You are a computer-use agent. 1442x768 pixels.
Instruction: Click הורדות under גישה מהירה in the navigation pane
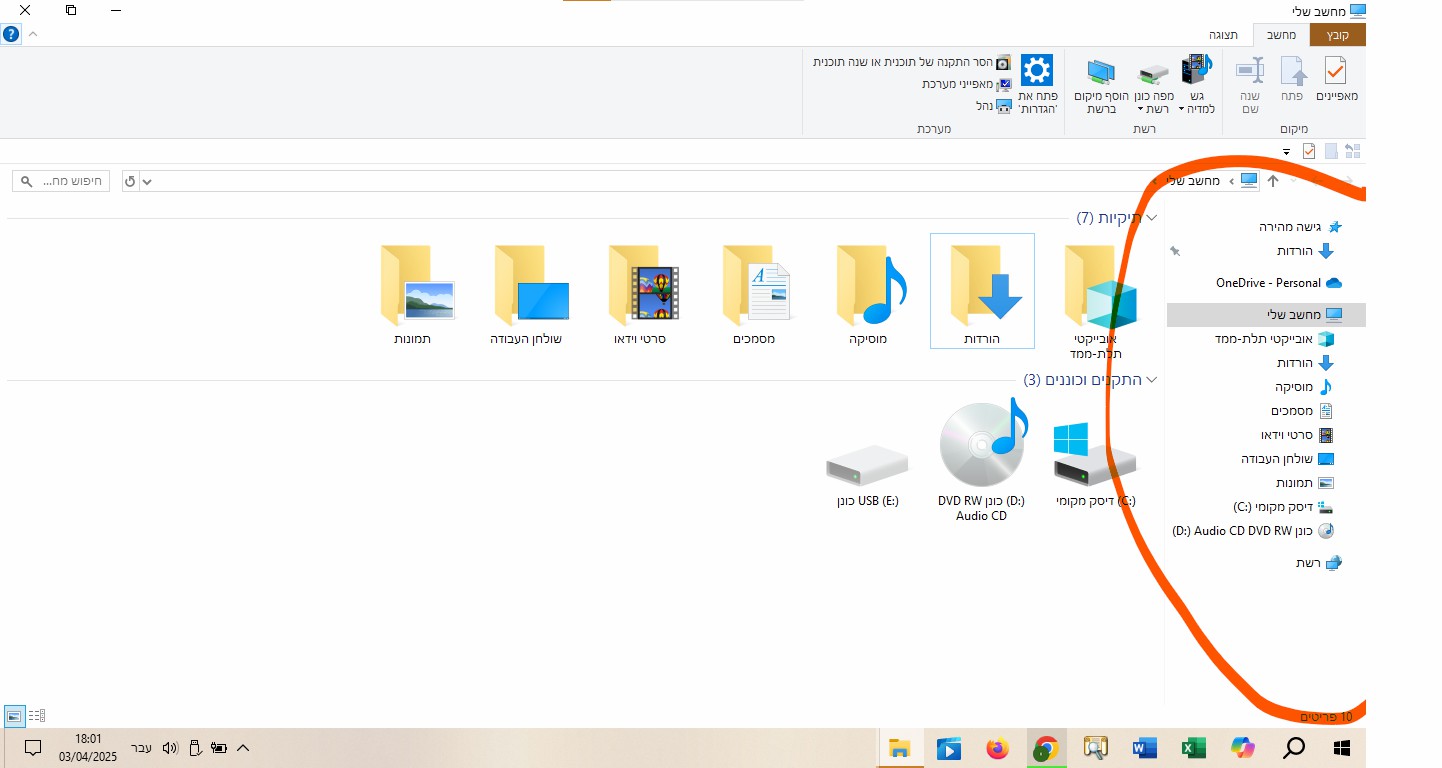tap(1305, 251)
